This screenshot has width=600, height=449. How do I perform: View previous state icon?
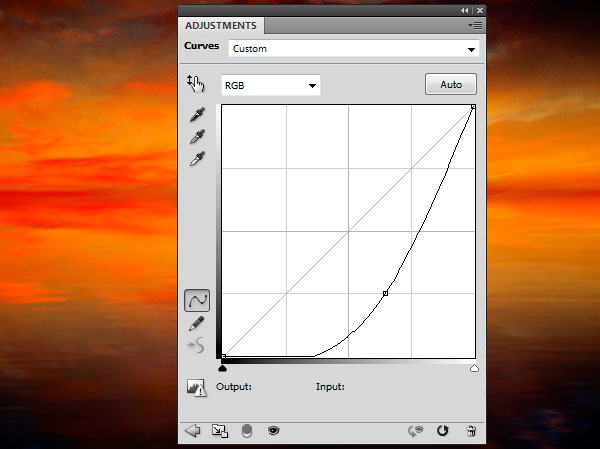coord(416,431)
